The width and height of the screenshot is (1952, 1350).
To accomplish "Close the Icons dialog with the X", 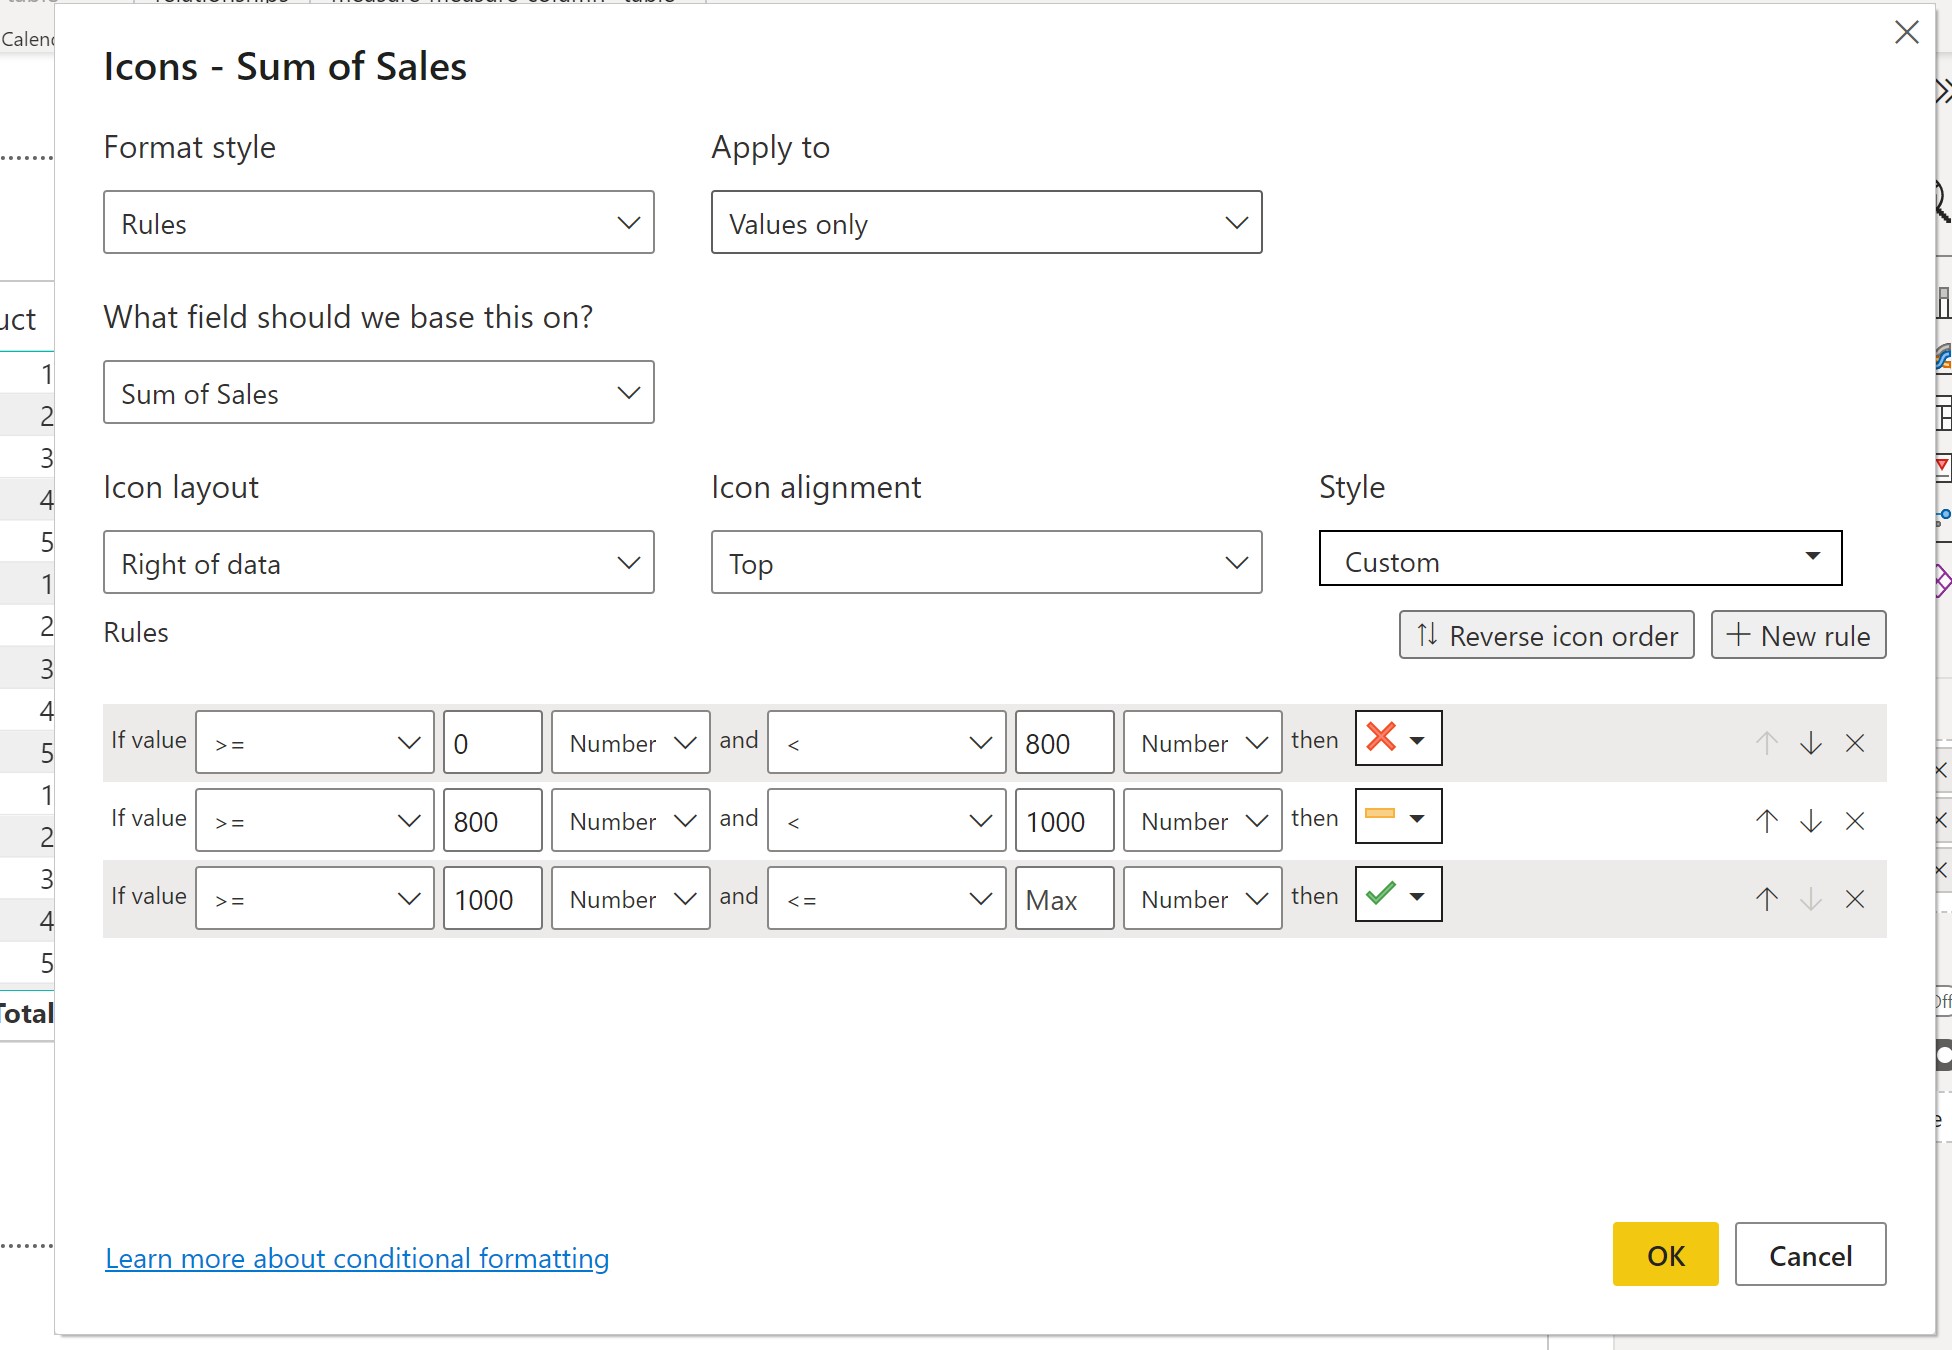I will point(1906,33).
